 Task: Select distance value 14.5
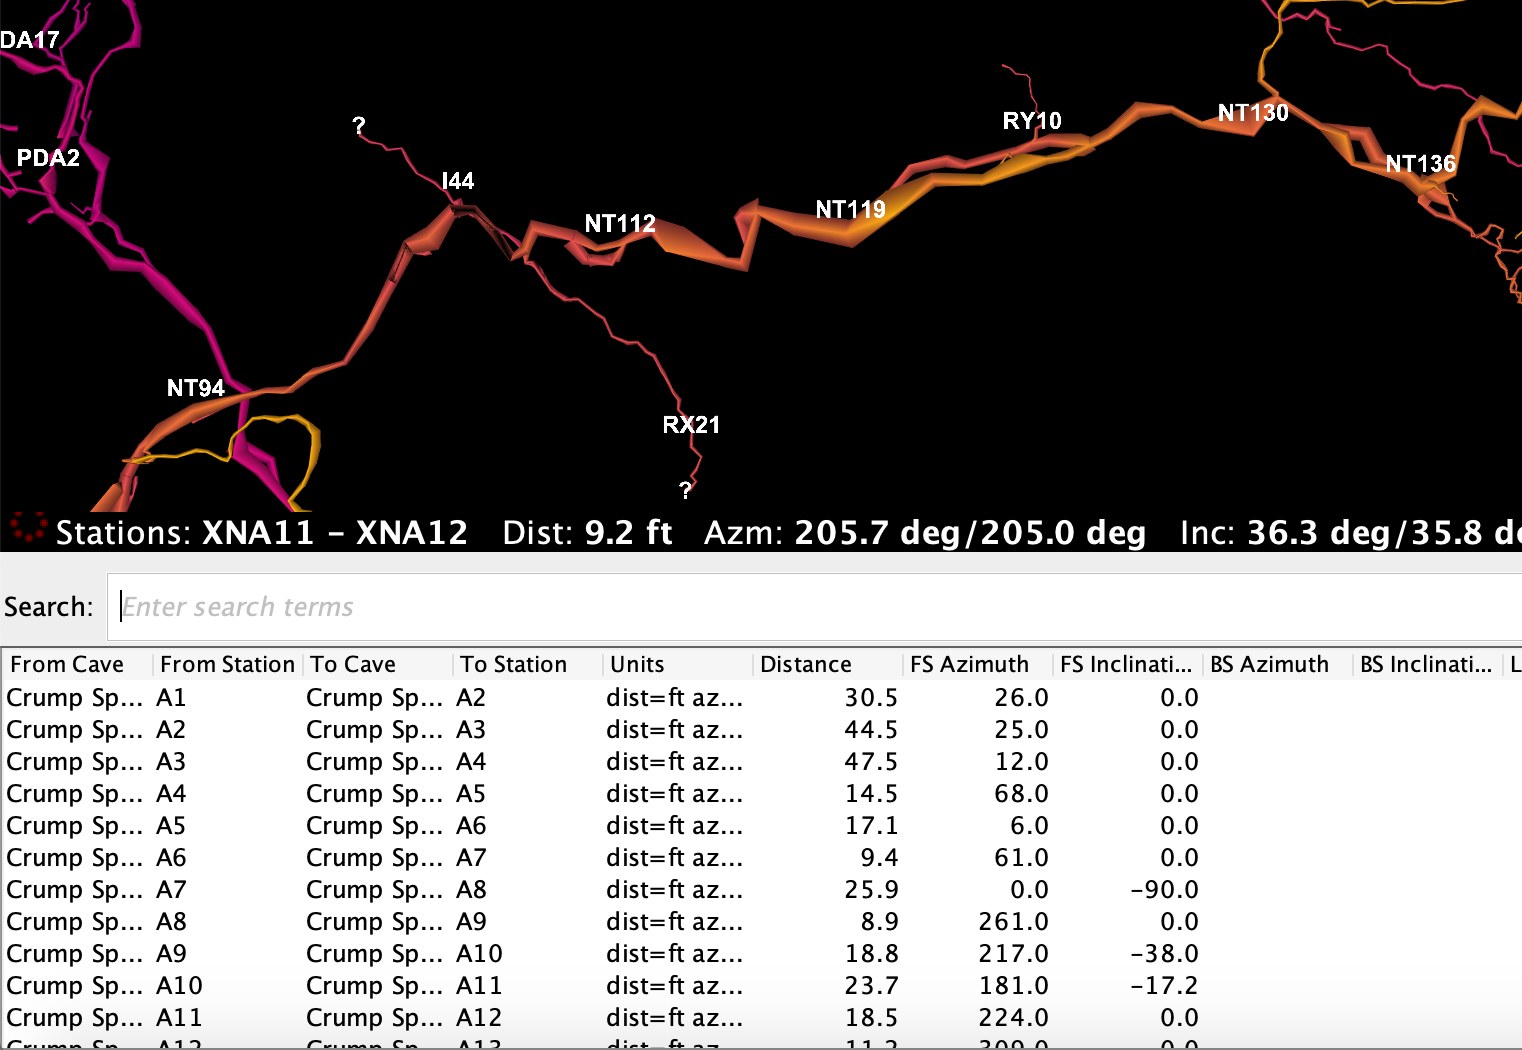(871, 793)
